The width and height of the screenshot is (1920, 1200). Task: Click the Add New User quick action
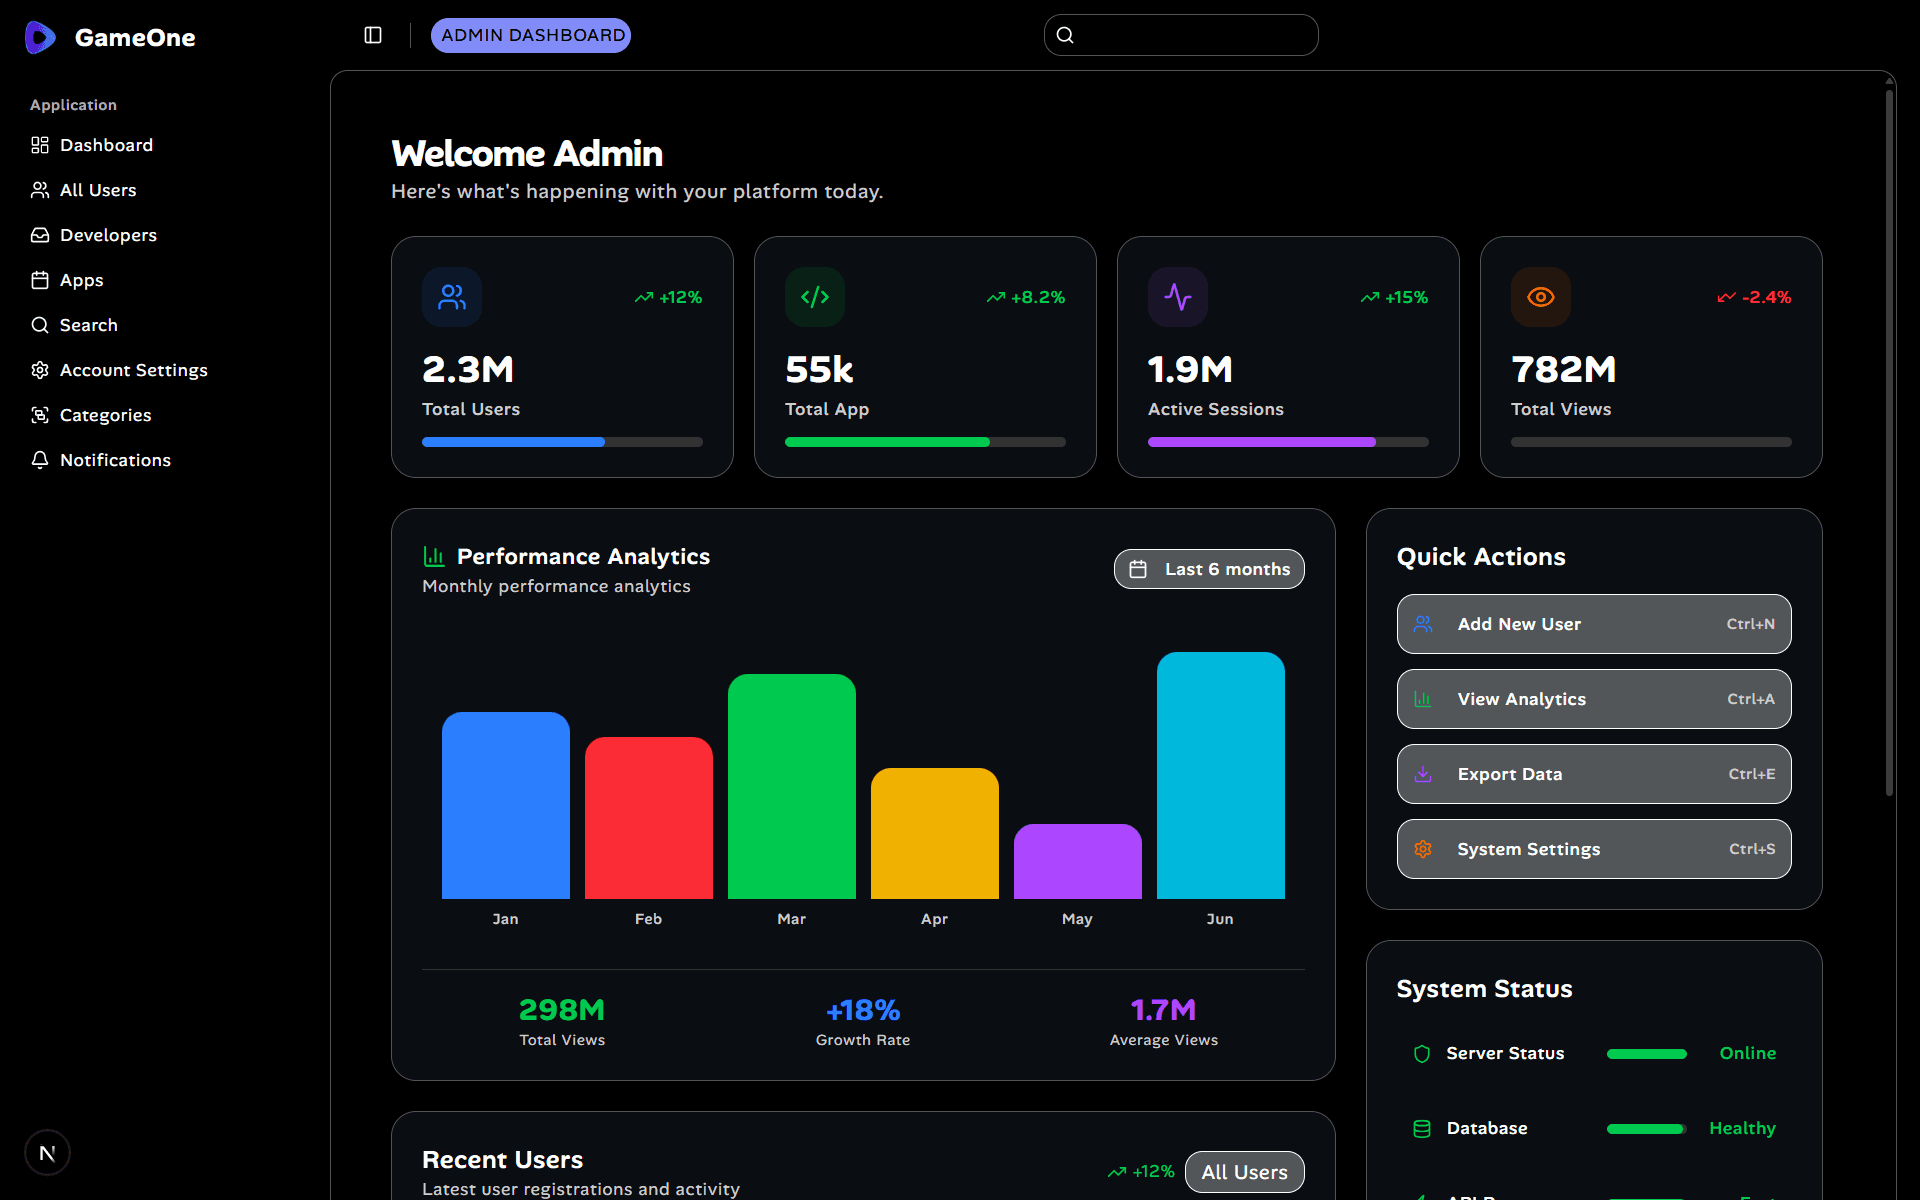[1593, 623]
